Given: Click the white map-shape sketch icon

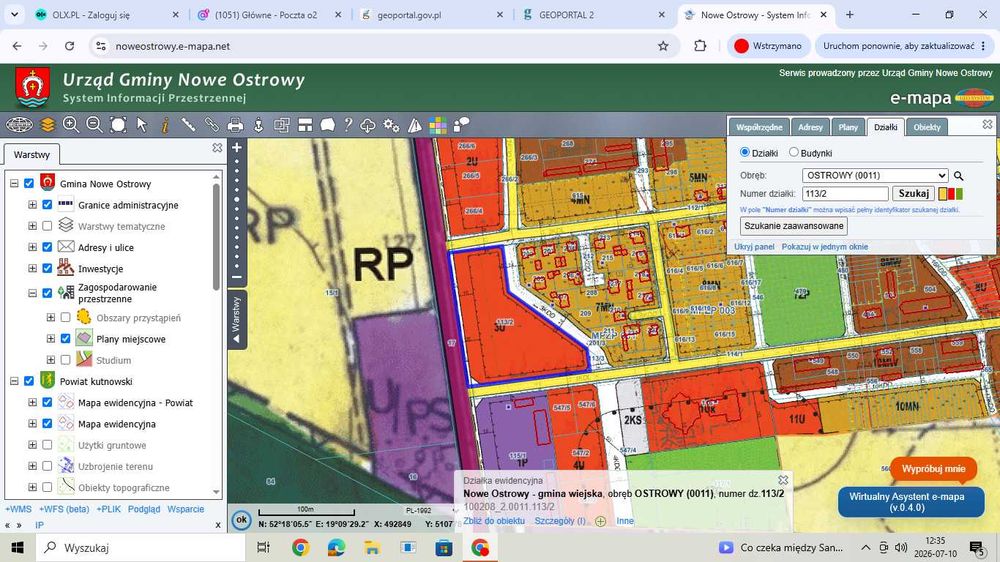Looking at the screenshot, I should (x=328, y=124).
